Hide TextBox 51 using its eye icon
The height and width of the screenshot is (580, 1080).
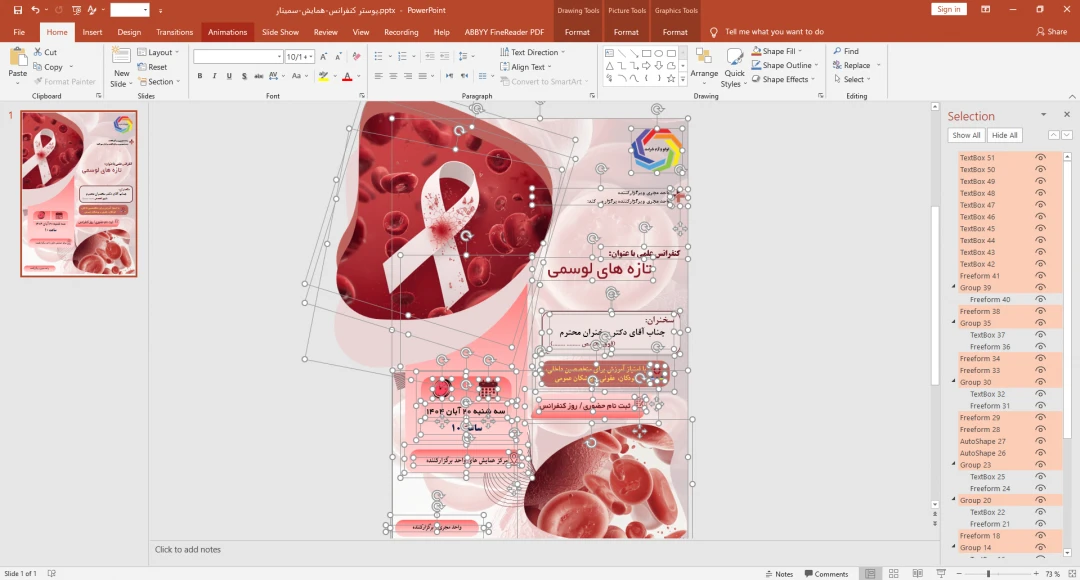(x=1040, y=158)
